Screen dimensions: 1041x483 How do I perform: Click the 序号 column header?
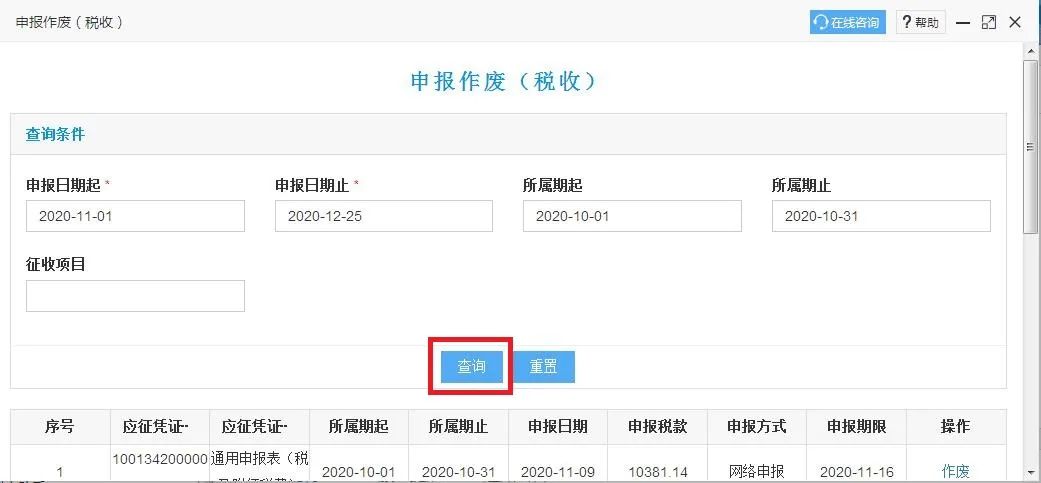pos(60,427)
